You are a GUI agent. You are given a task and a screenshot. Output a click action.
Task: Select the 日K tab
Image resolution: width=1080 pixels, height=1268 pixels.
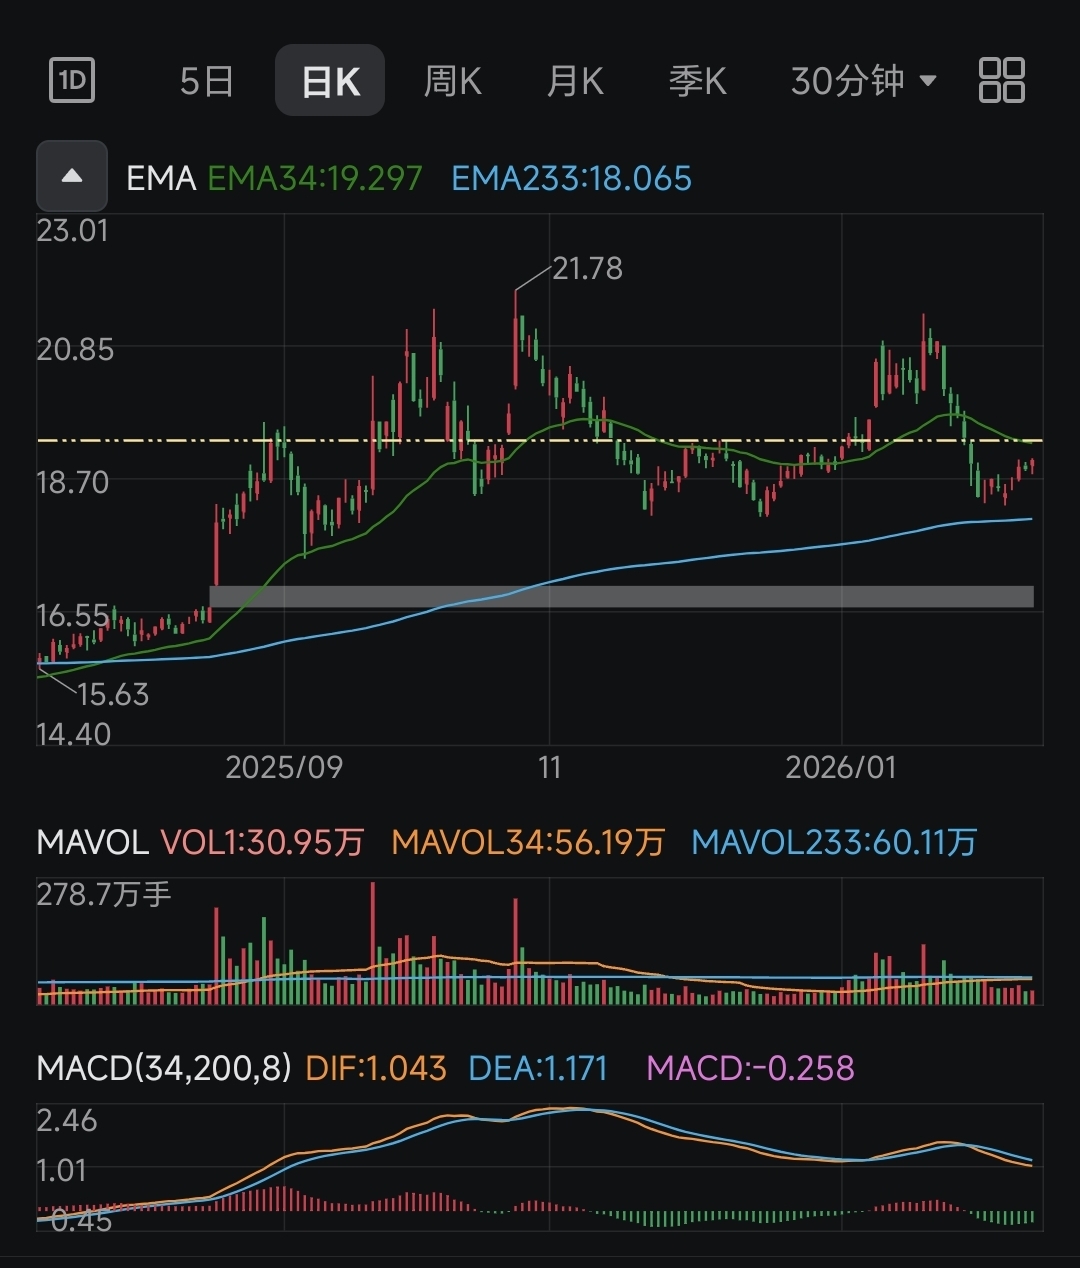click(x=330, y=80)
